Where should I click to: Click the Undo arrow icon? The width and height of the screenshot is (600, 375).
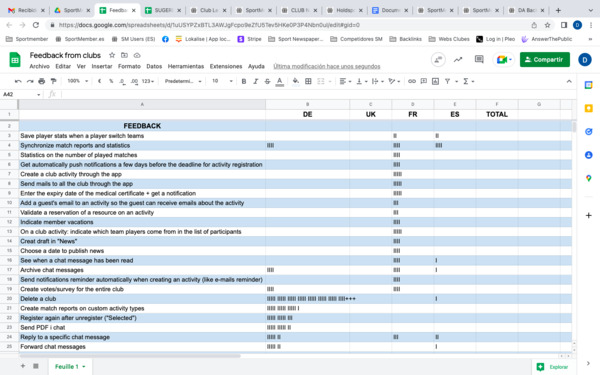pyautogui.click(x=18, y=81)
